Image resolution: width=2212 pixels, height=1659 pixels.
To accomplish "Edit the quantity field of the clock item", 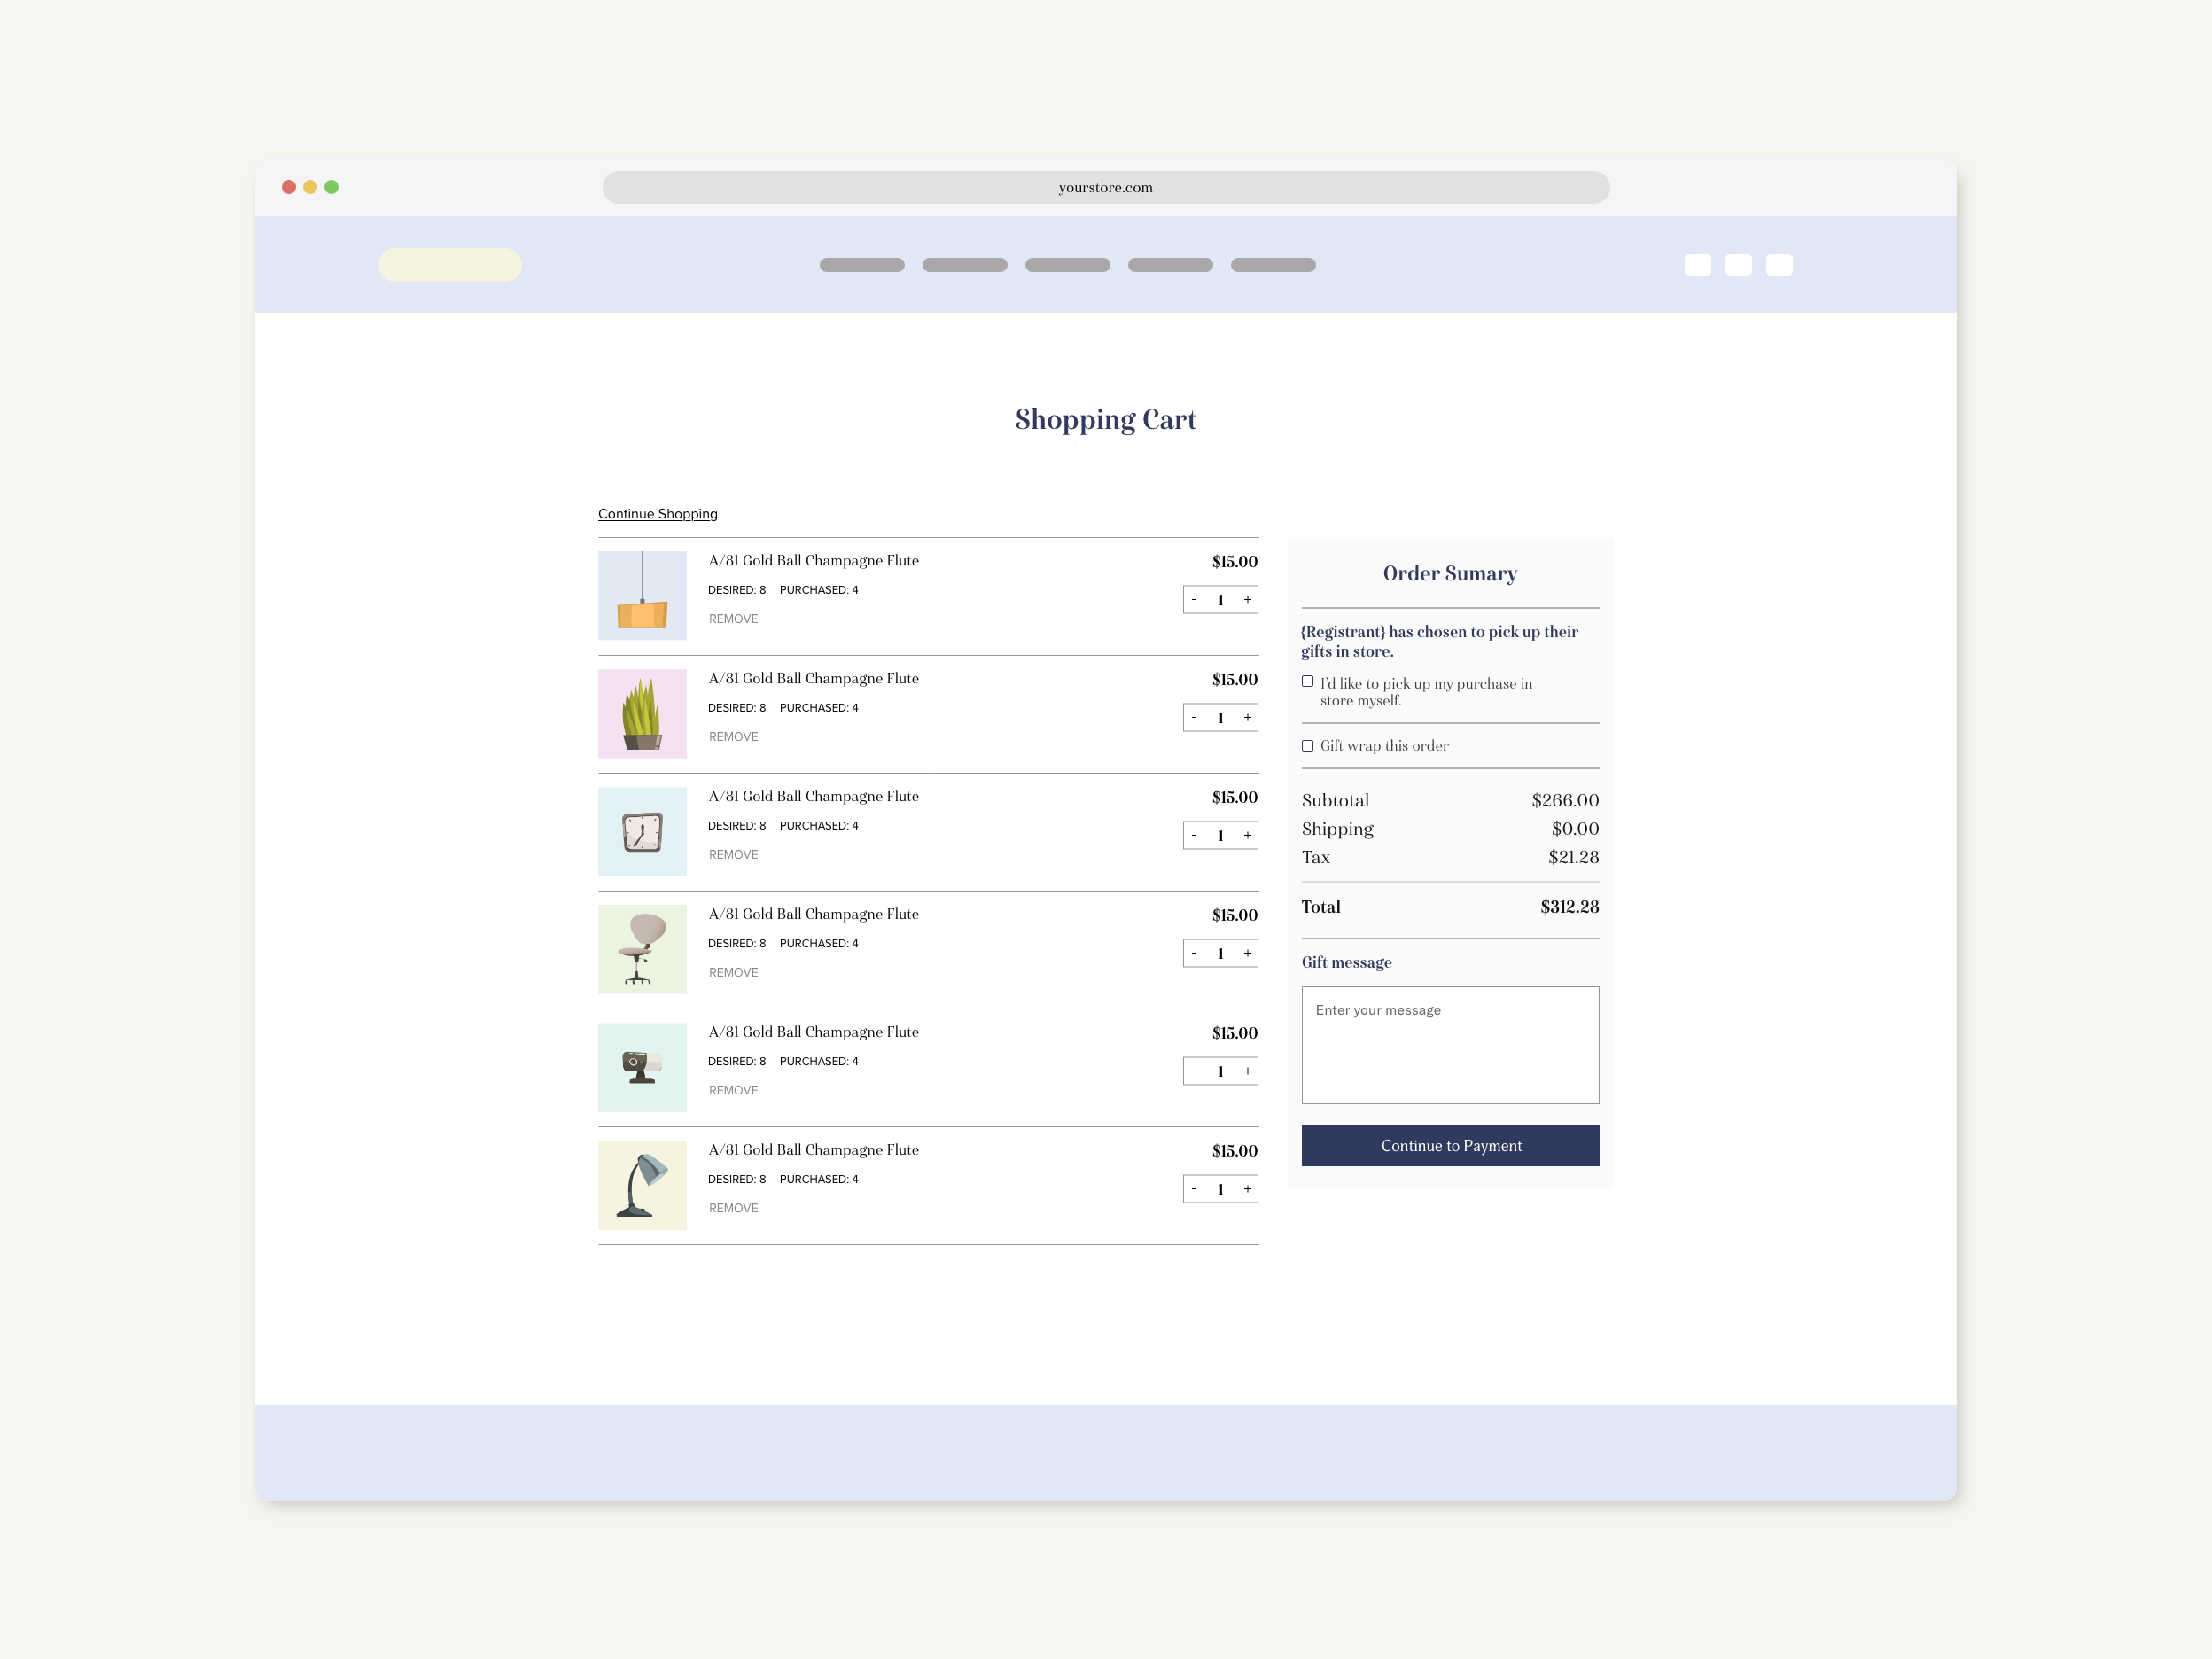I will point(1220,835).
